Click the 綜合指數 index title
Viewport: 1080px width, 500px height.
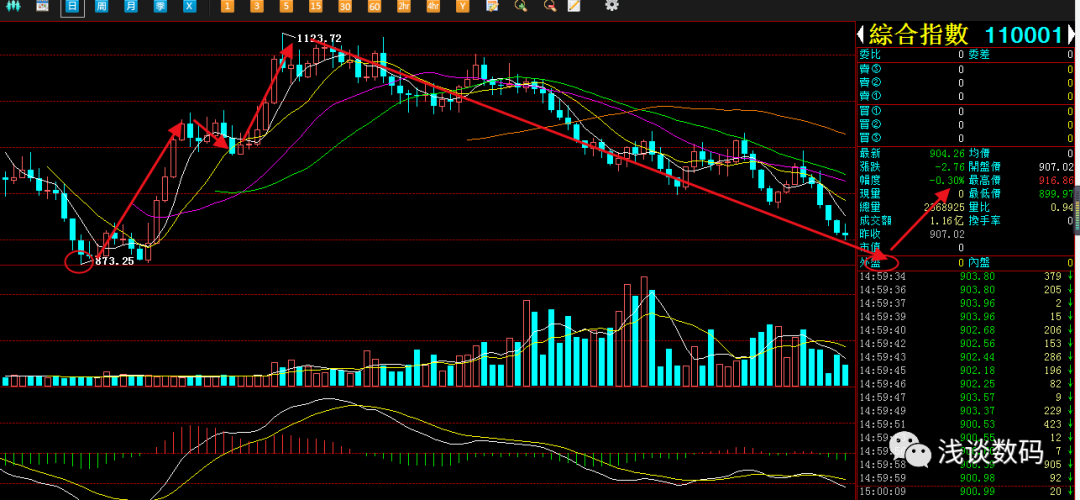(x=918, y=34)
